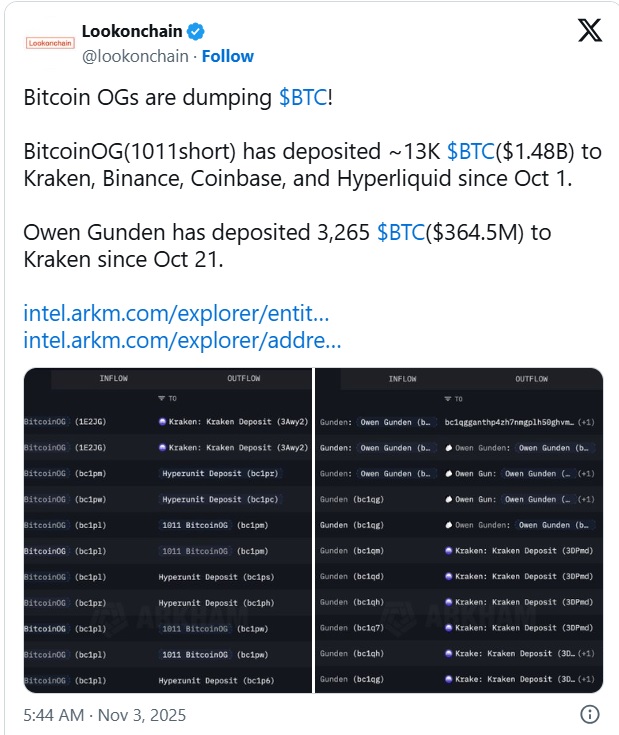This screenshot has height=735, width=619.
Task: Click the $BTC cashtag before ($364.5M)
Action: click(x=402, y=232)
